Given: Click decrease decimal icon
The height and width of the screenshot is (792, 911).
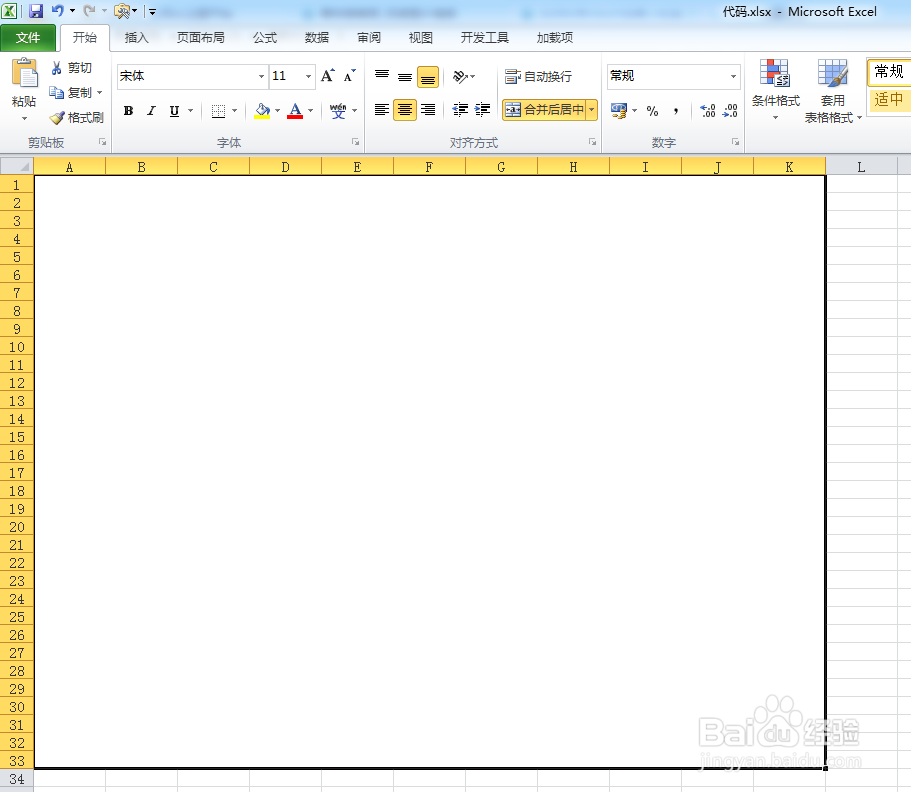Looking at the screenshot, I should (730, 110).
